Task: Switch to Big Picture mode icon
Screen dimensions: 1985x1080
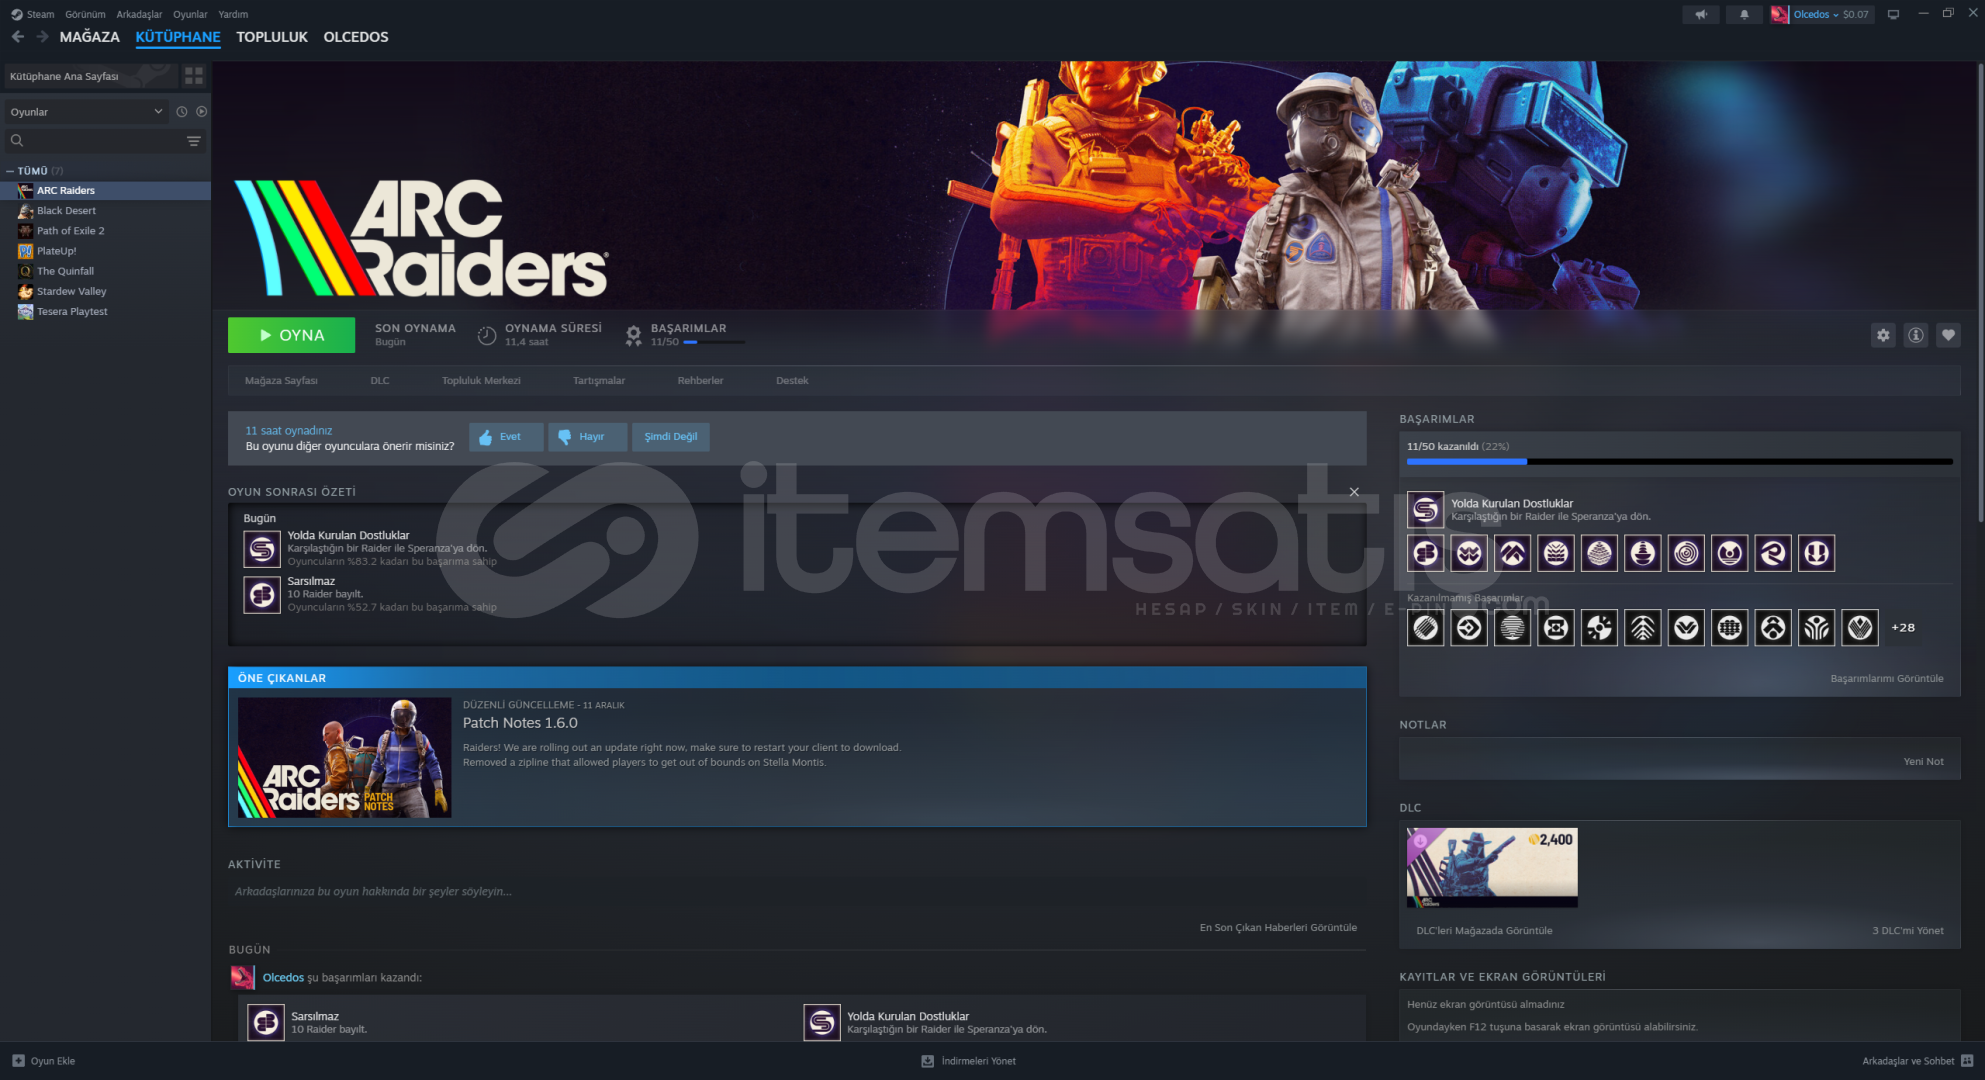Action: (x=1893, y=14)
